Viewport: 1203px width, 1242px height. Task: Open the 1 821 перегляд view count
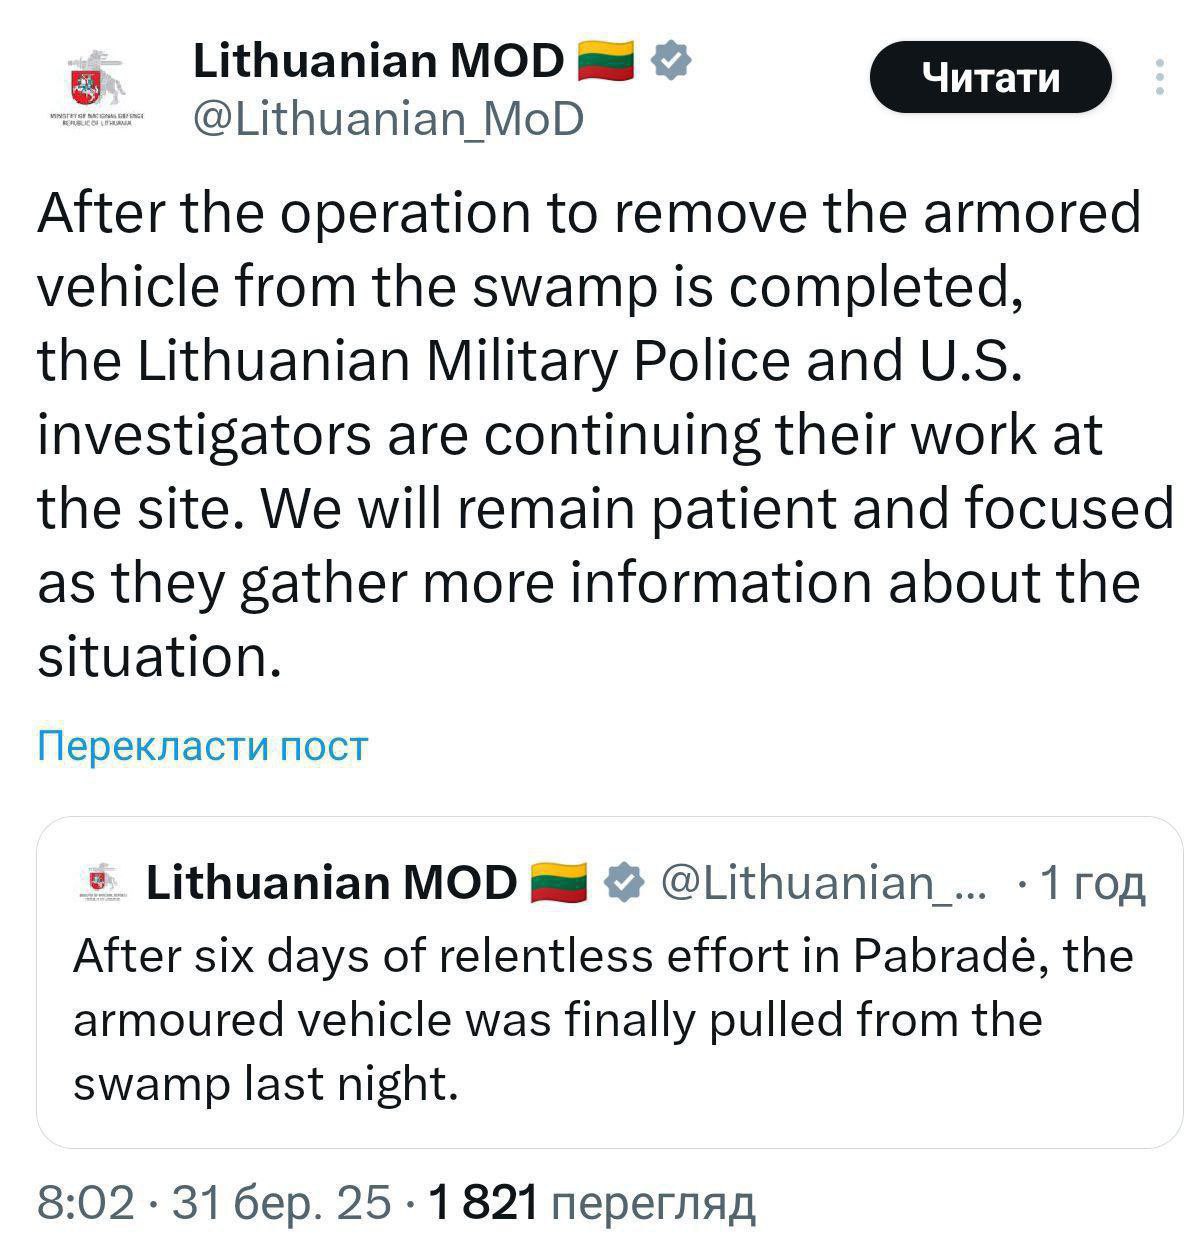pyautogui.click(x=592, y=1203)
